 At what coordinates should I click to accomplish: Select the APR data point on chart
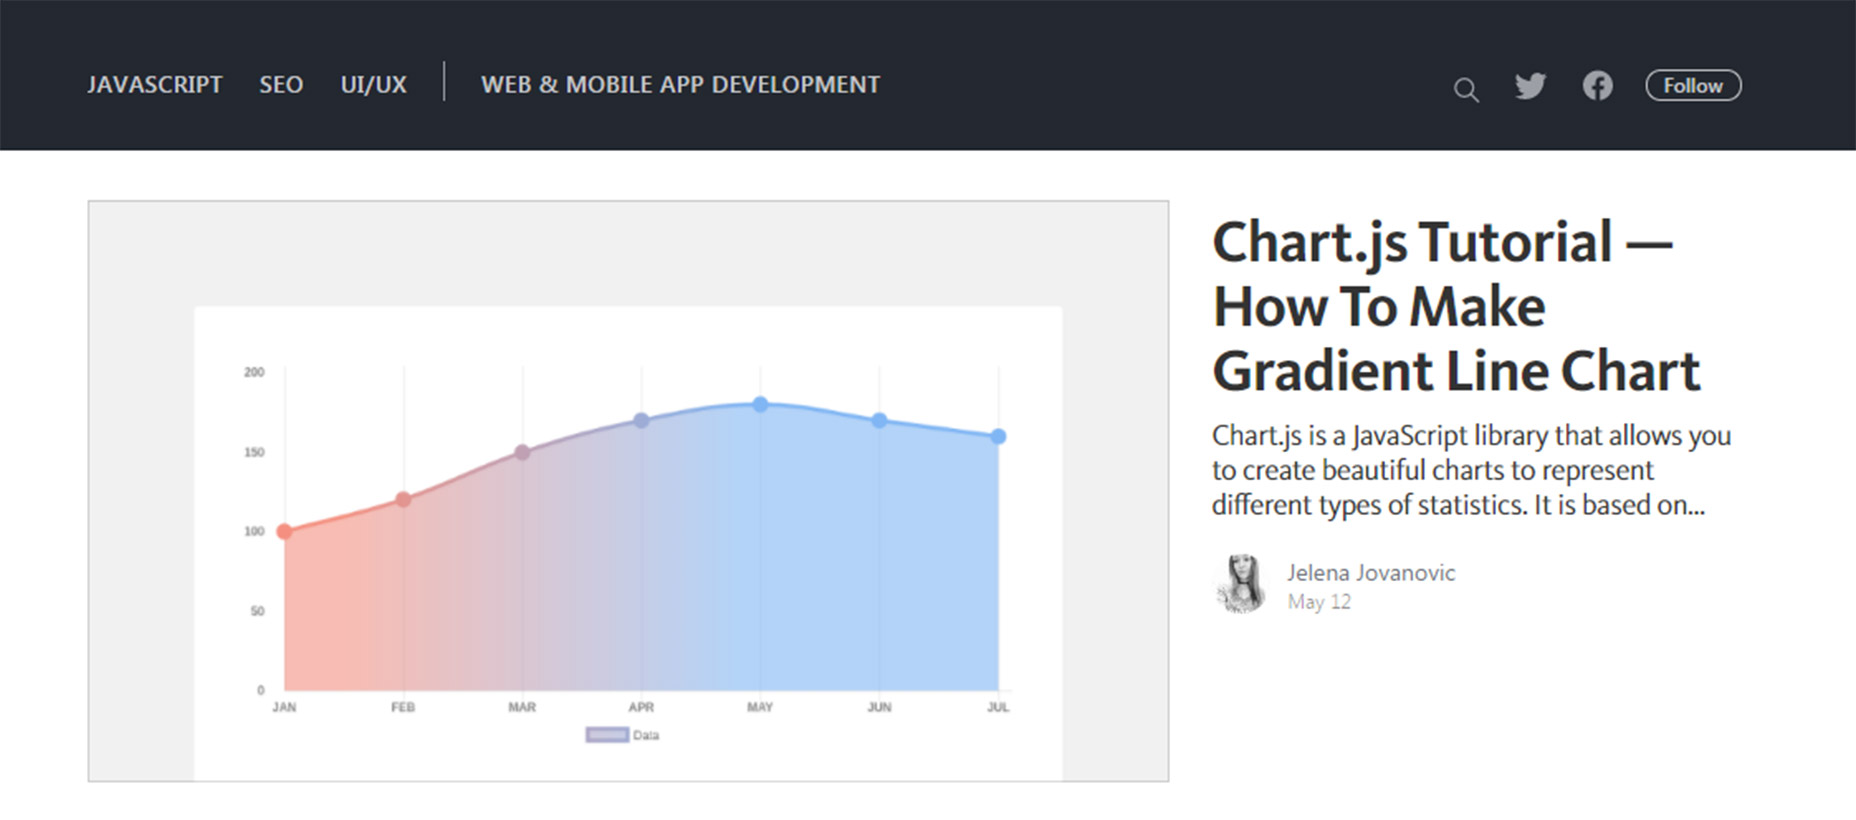(x=641, y=420)
